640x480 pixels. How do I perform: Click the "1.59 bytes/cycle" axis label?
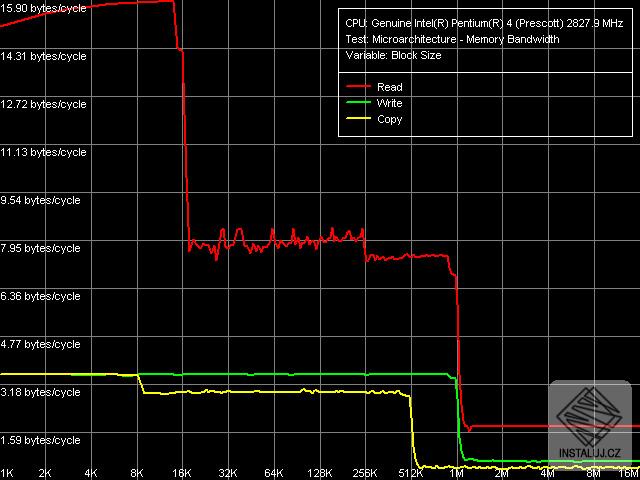[40, 440]
